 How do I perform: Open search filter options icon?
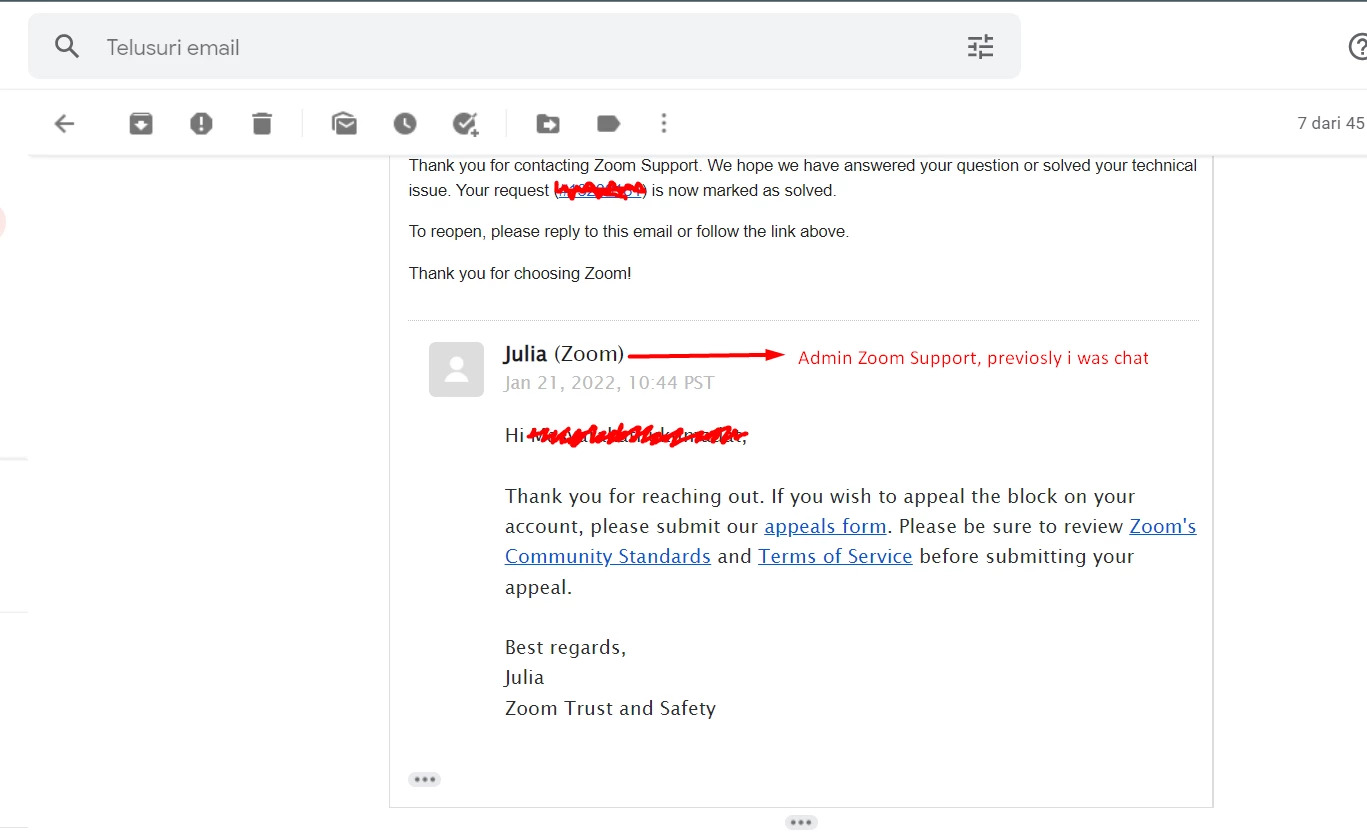pos(980,46)
